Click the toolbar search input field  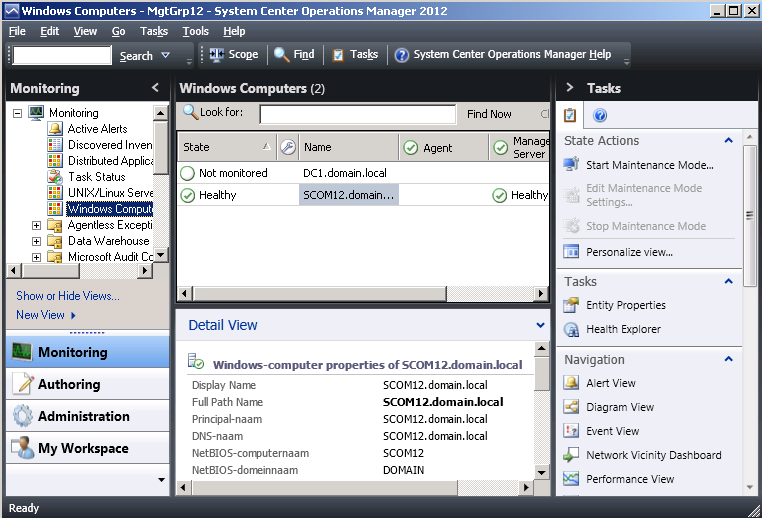coord(62,55)
